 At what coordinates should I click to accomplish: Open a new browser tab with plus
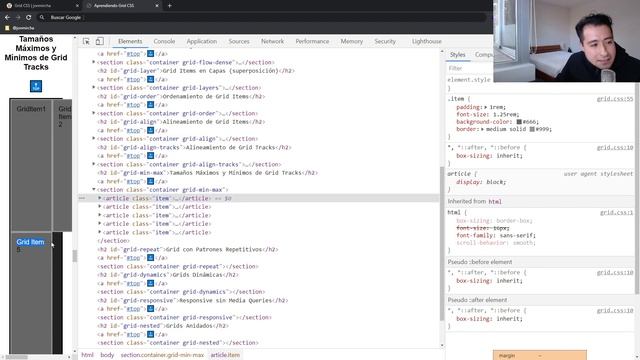(169, 6)
